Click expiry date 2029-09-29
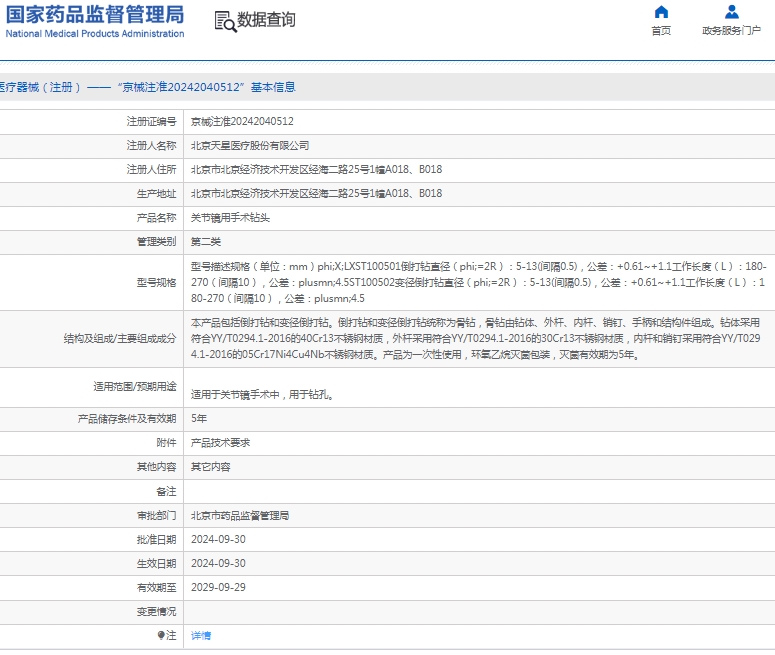 pos(218,587)
